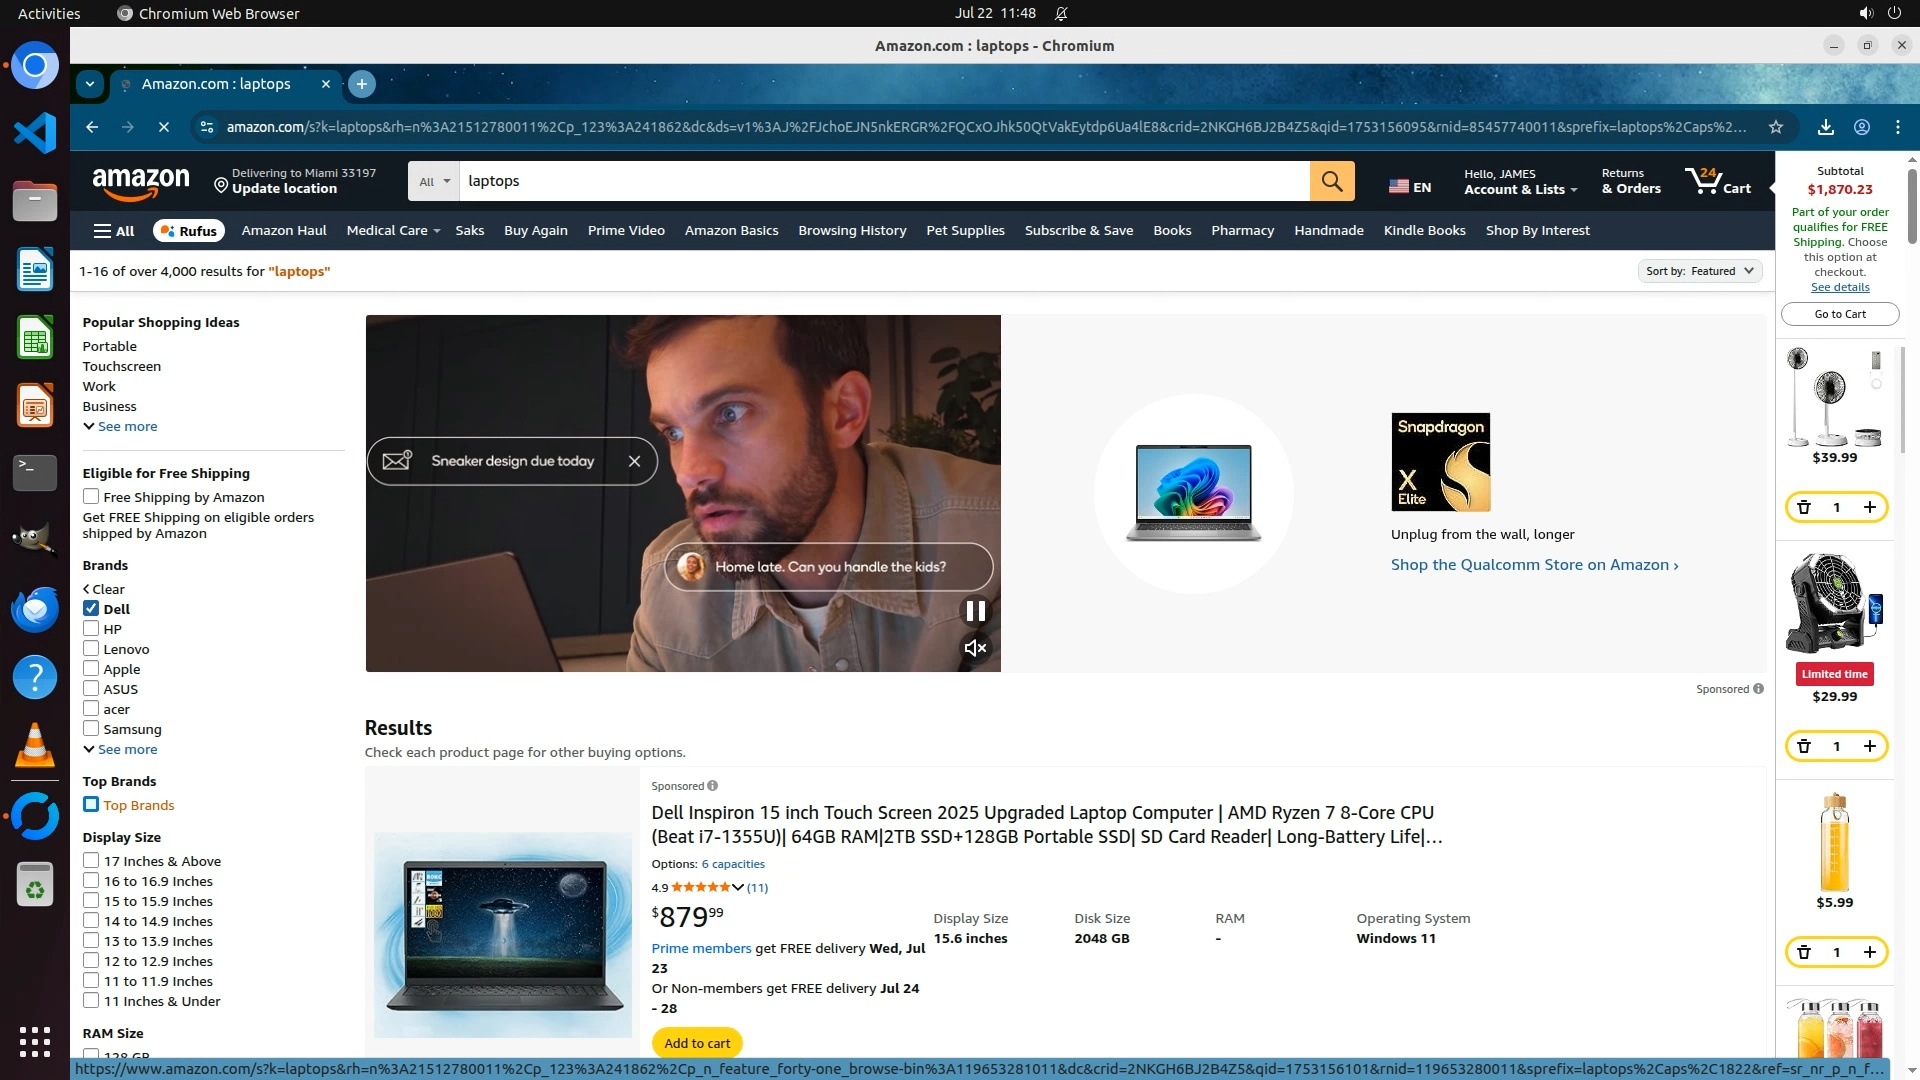This screenshot has width=1920, height=1080.
Task: Open search category All dropdown
Action: point(434,181)
